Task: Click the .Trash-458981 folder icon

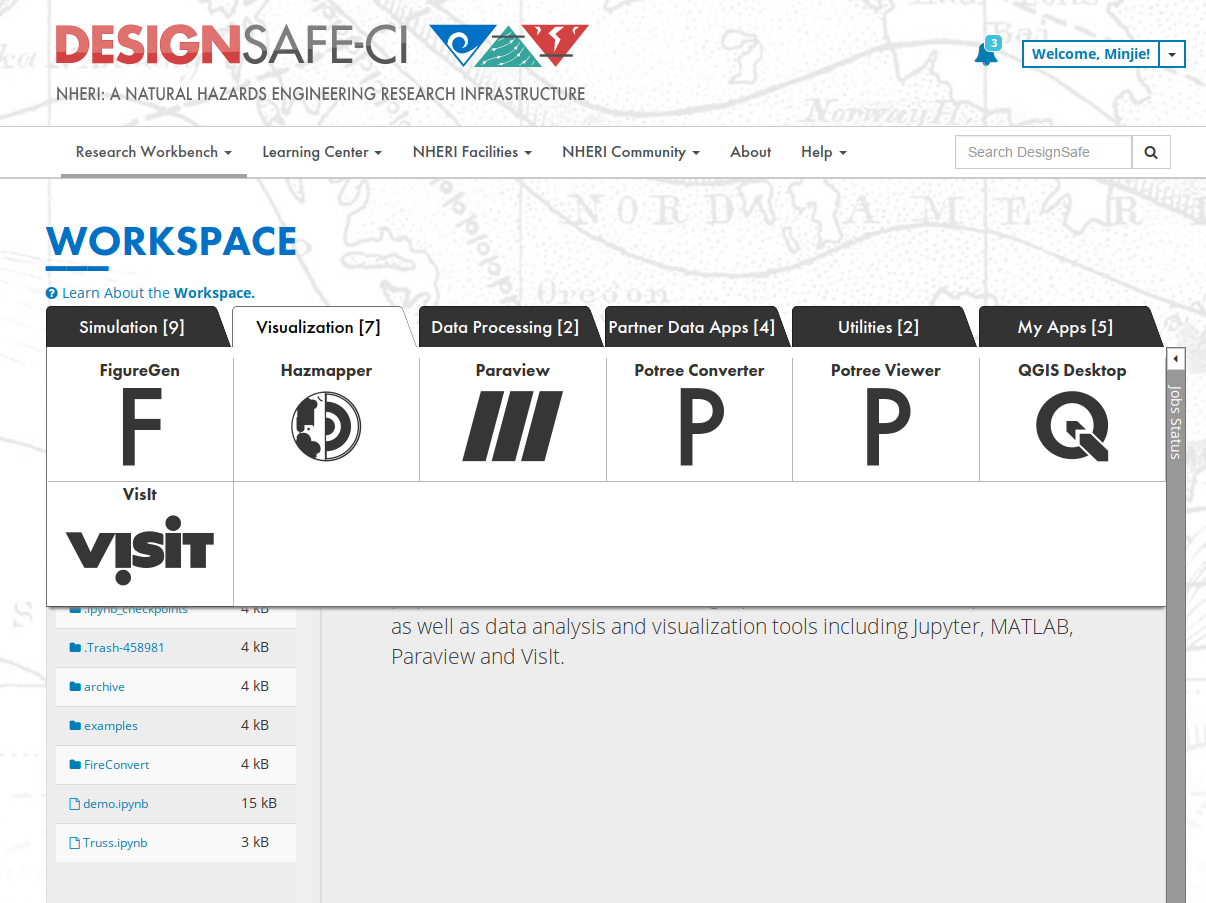Action: 75,648
